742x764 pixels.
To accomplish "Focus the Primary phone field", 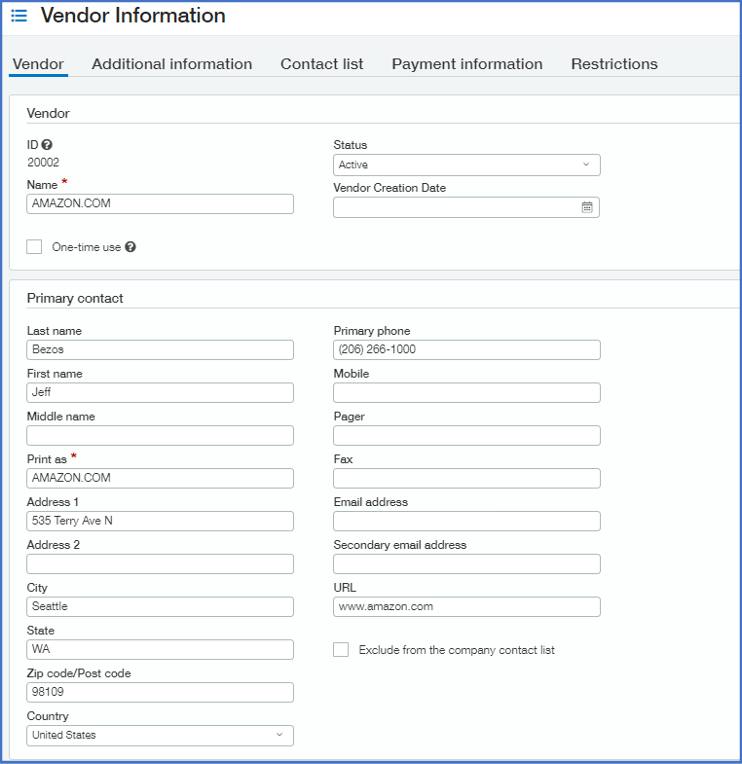I will click(466, 350).
